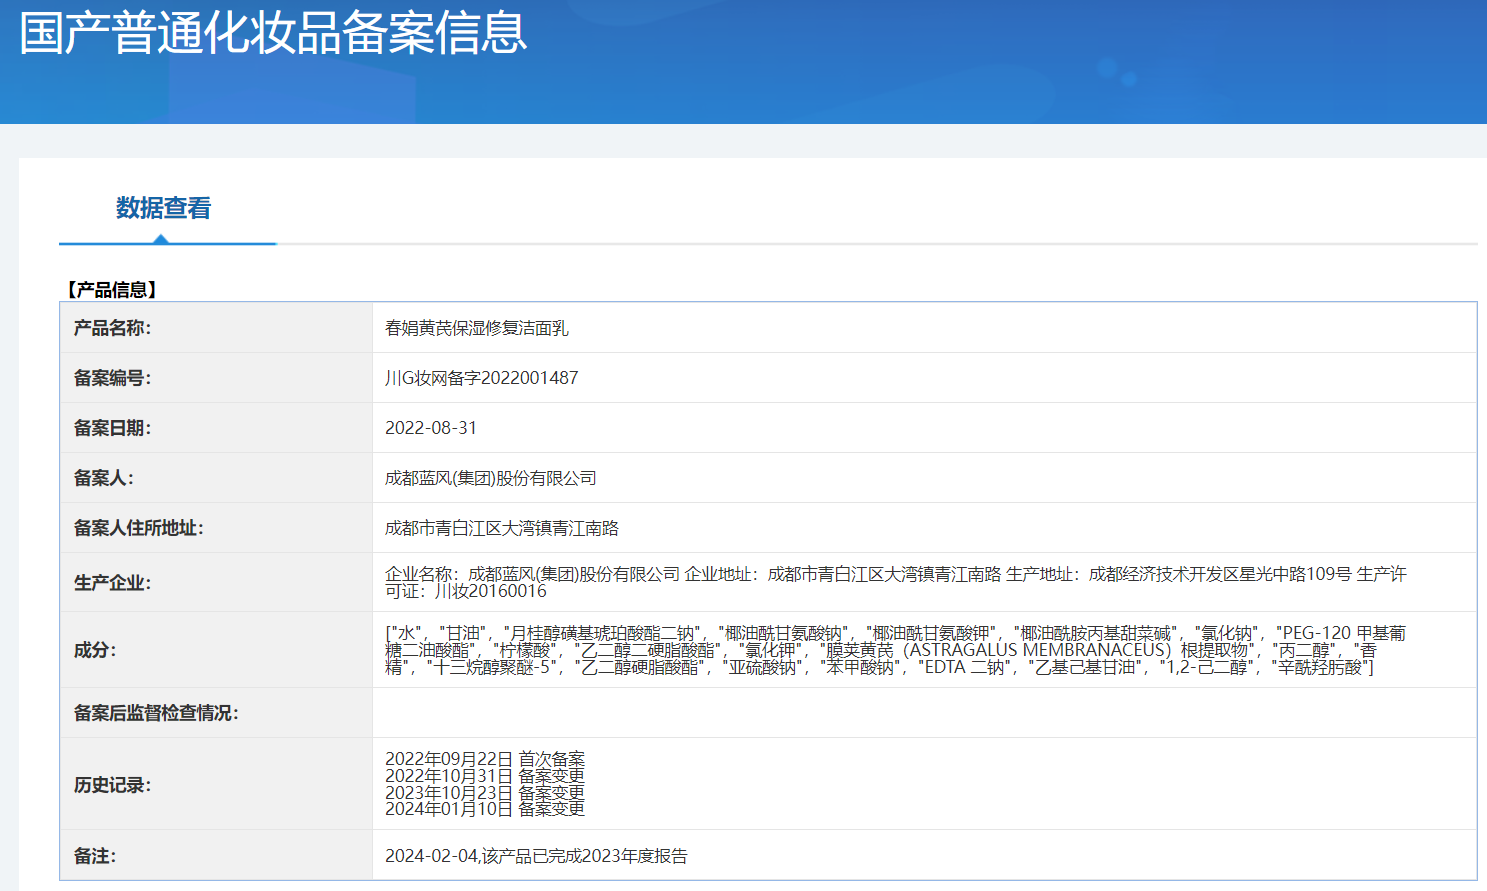The height and width of the screenshot is (891, 1487).
Task: Select the 【产品信息】 section heading
Action: tap(112, 290)
